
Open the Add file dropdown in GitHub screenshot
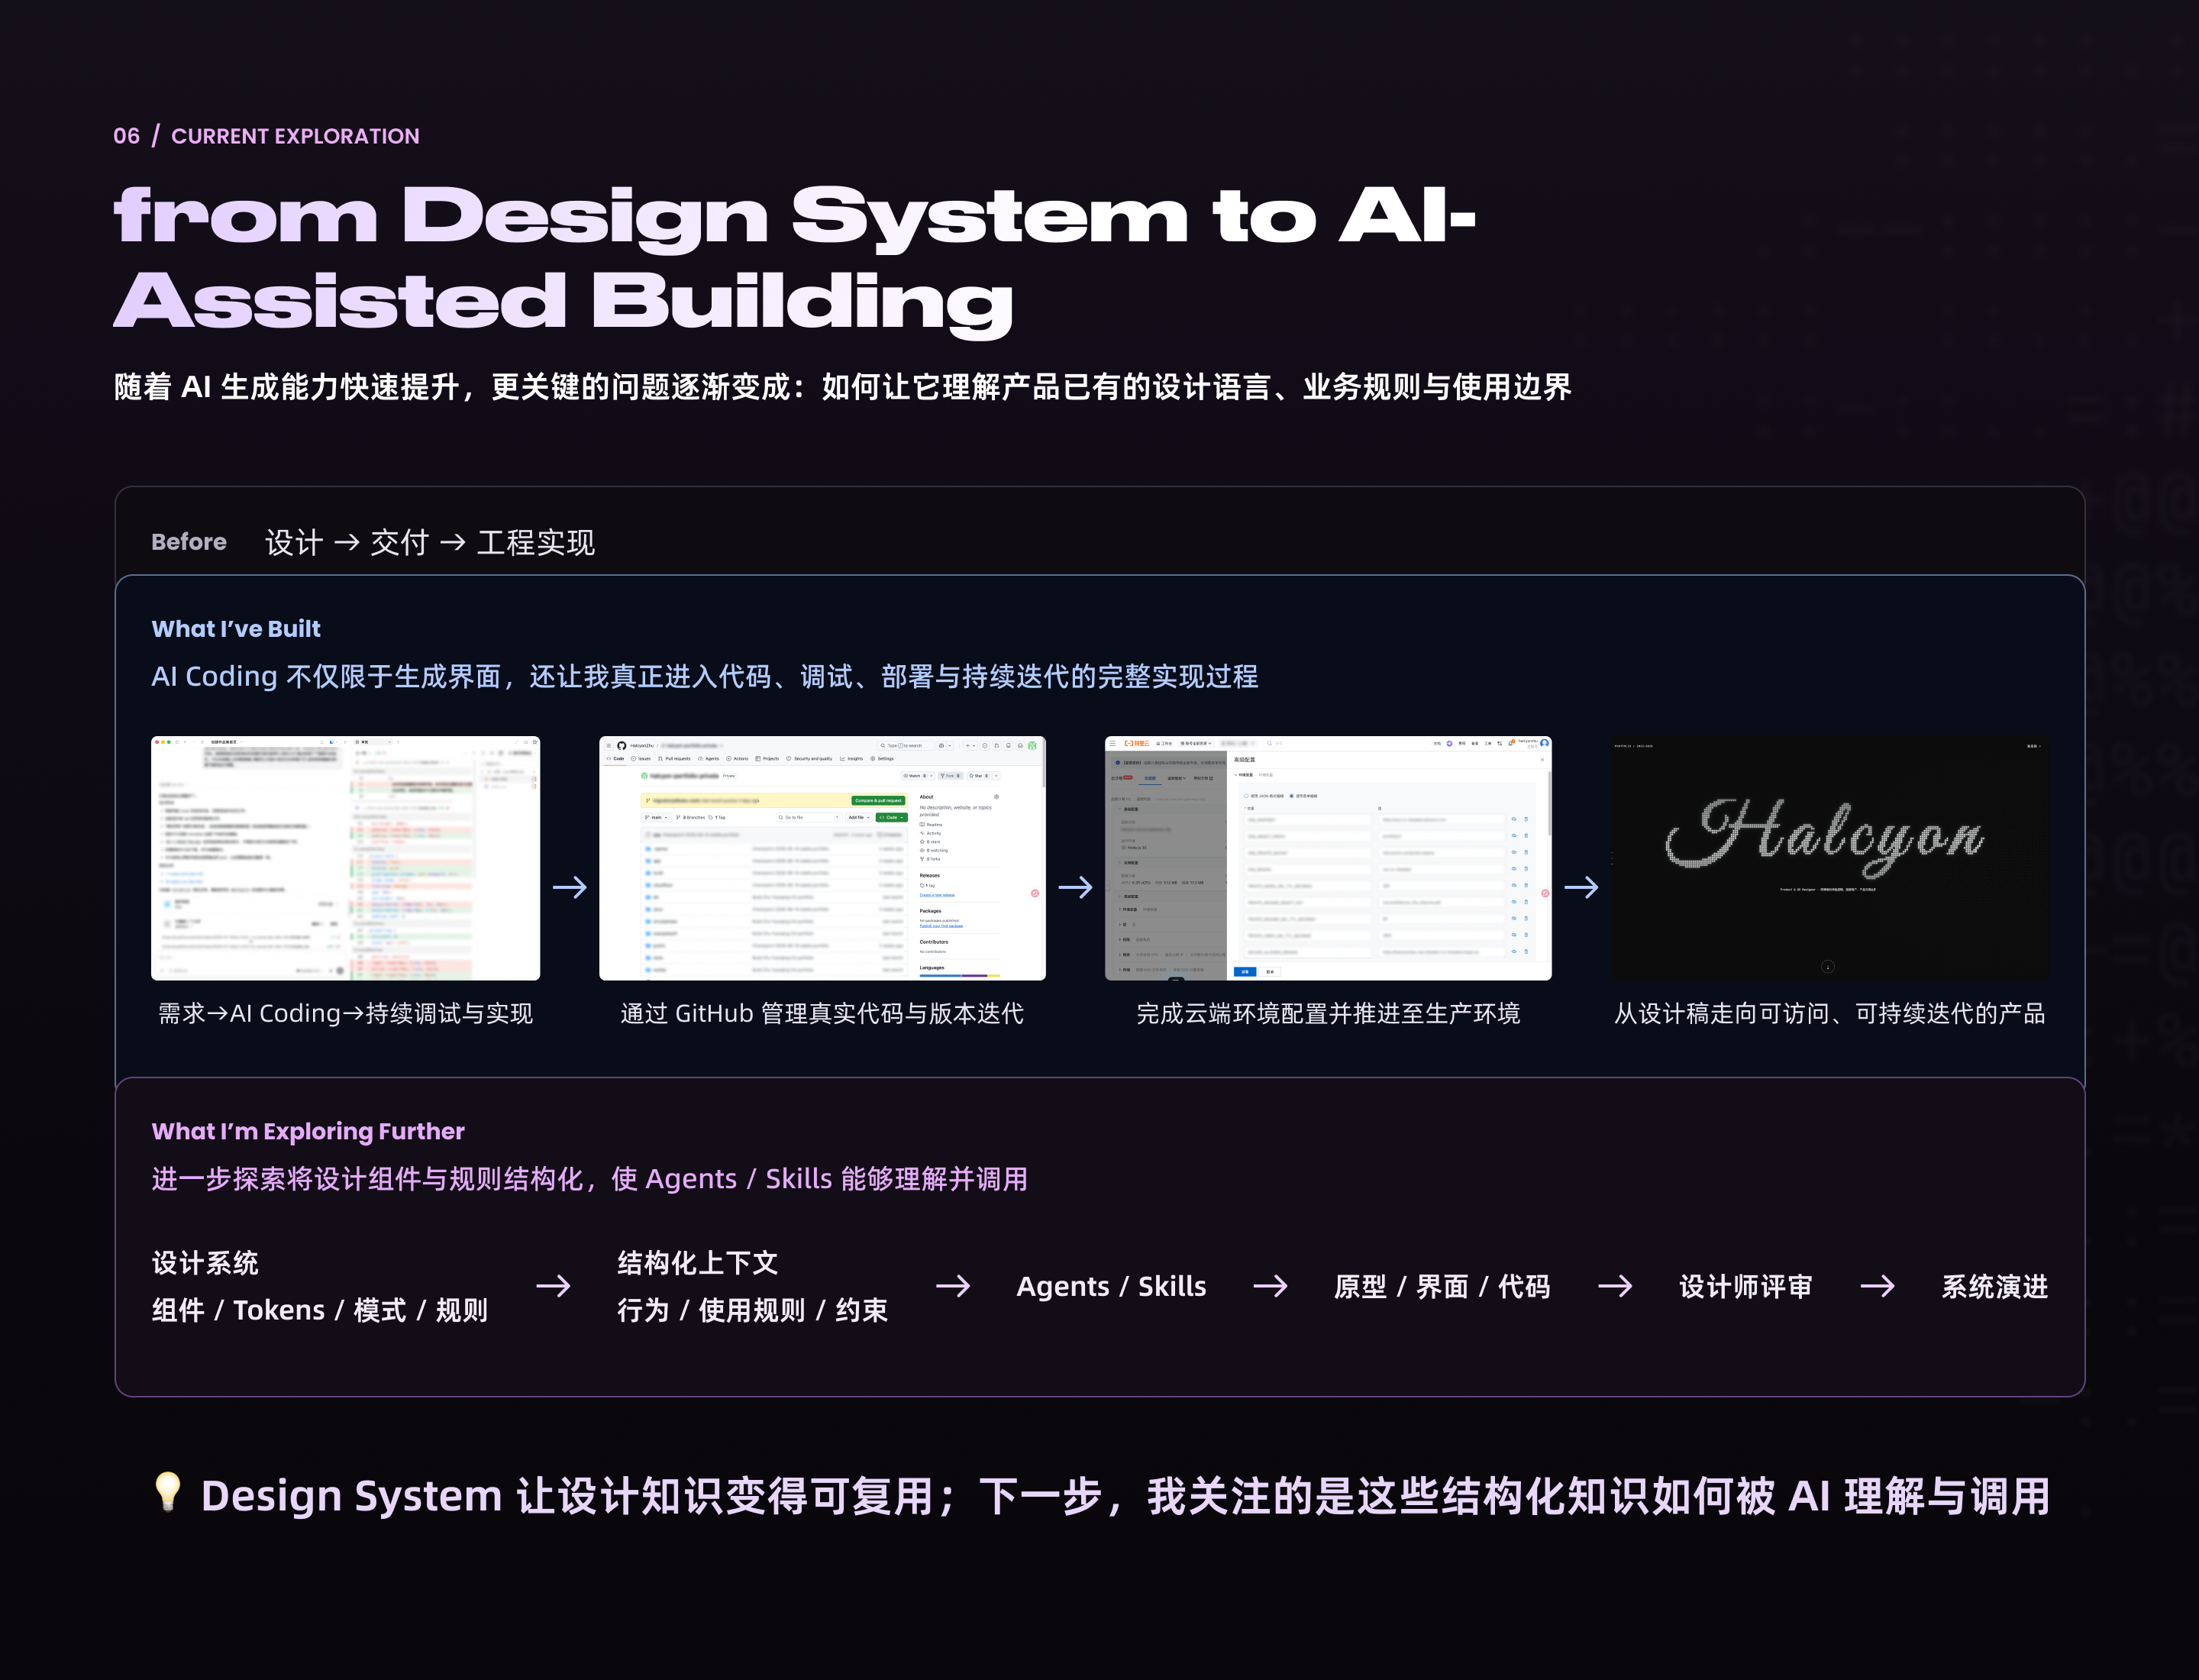click(x=859, y=818)
